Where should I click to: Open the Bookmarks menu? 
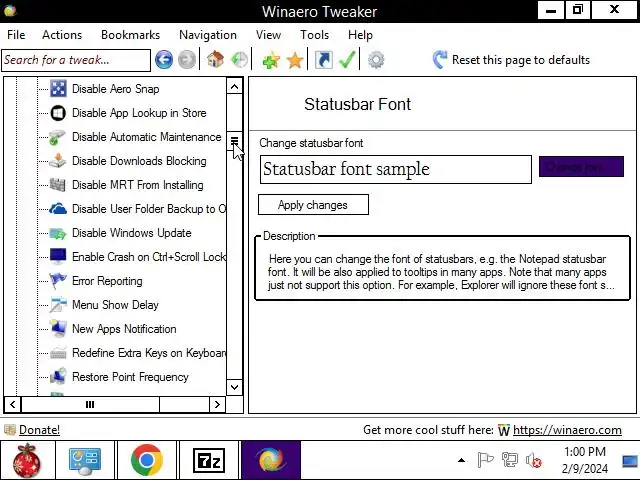pyautogui.click(x=131, y=35)
